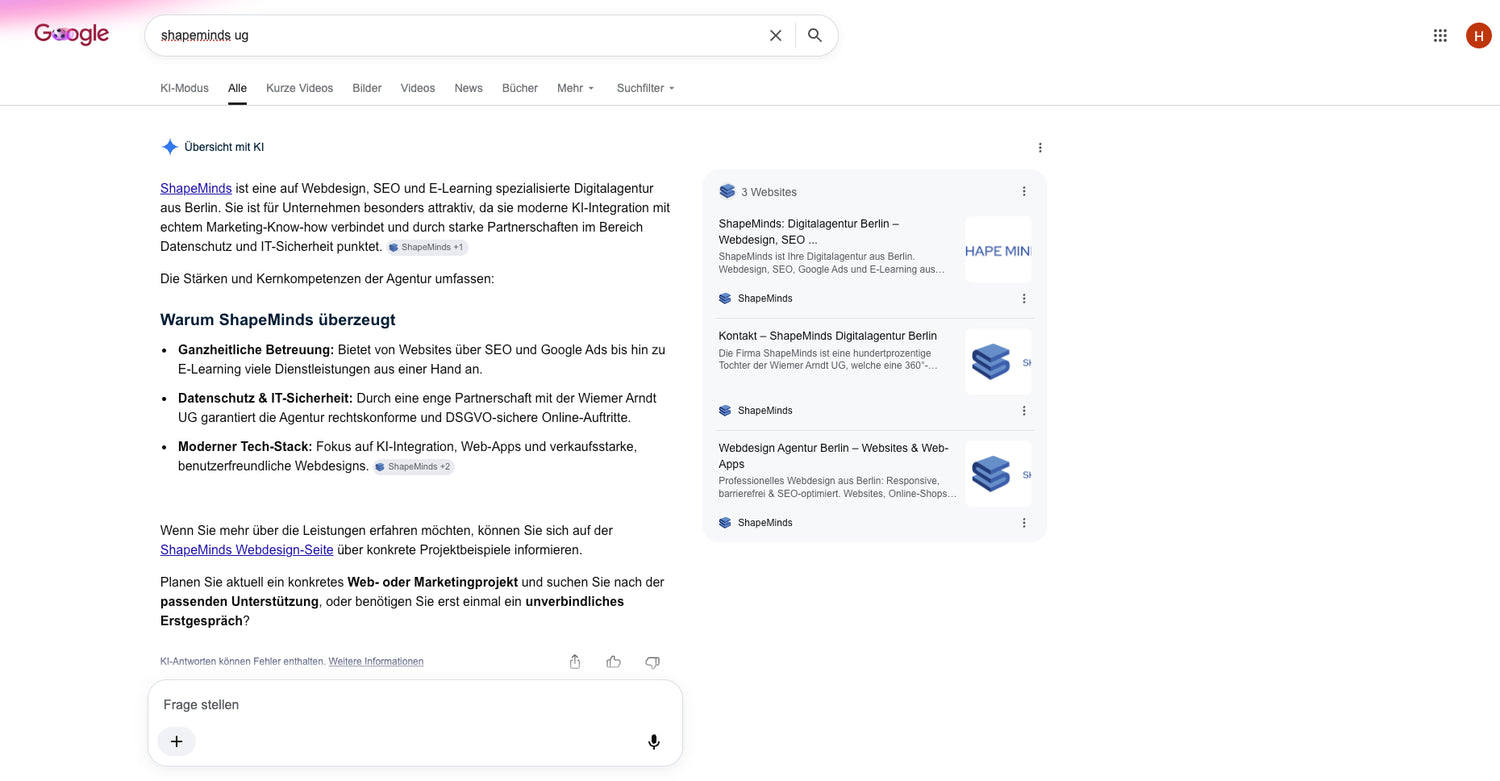Open the "Weitere Informationen" link
The height and width of the screenshot is (781, 1500).
point(376,662)
